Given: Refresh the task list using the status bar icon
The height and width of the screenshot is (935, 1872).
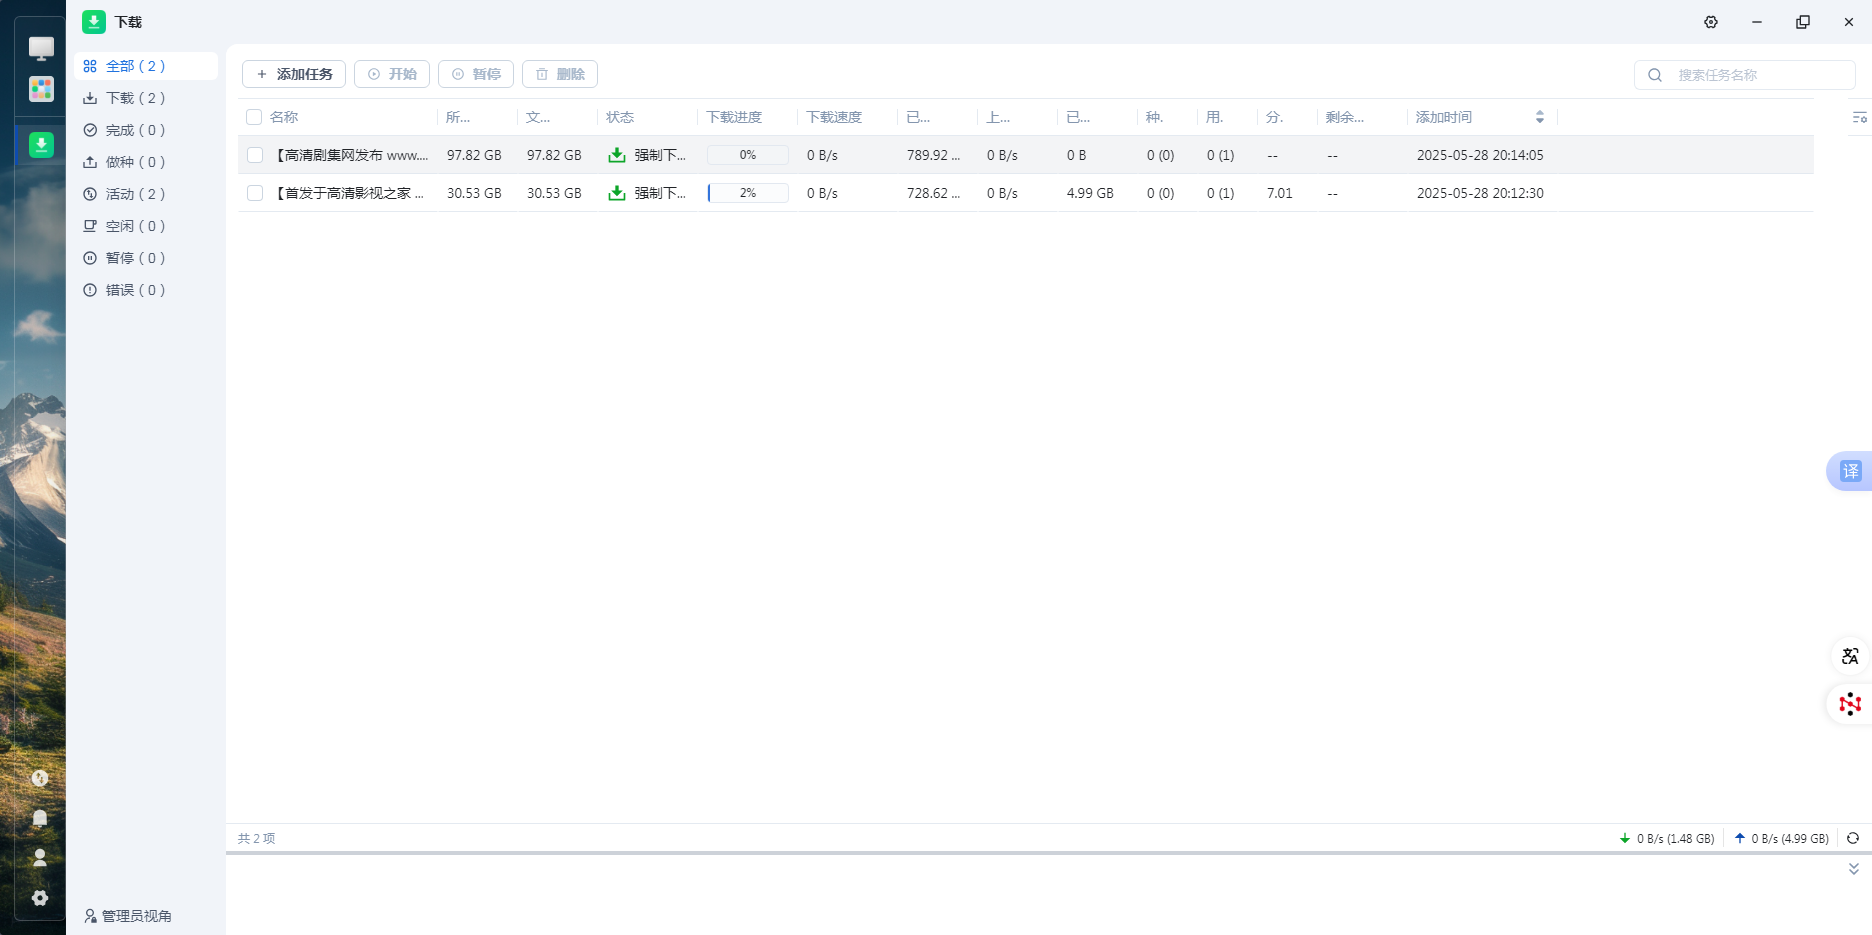Looking at the screenshot, I should (1853, 839).
